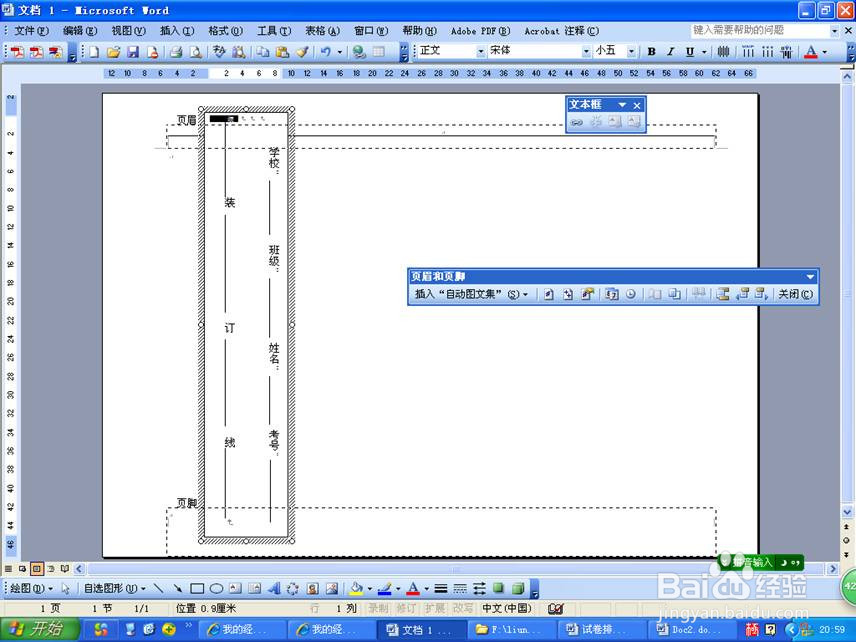Expand the 插入"自动图文集" dropdown
This screenshot has height=642, width=856.
[472, 294]
